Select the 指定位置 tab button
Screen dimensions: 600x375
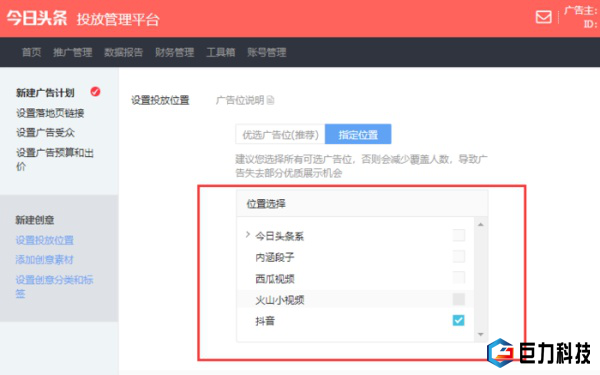click(358, 134)
